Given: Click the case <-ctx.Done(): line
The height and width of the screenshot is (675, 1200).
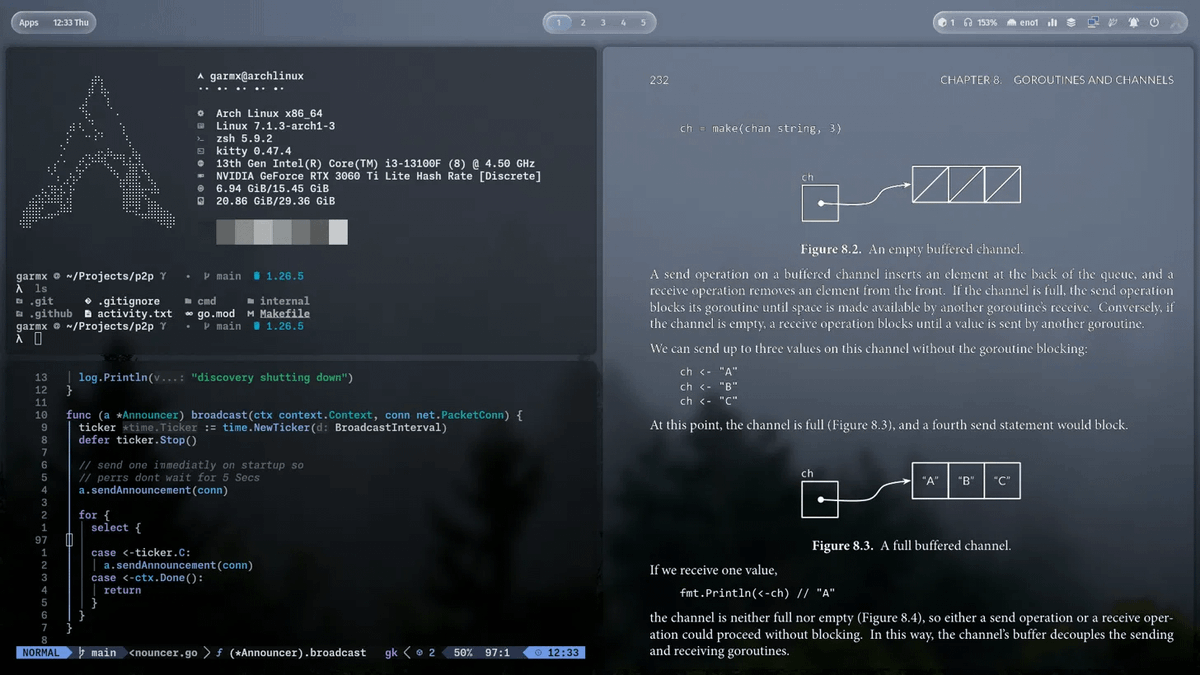Looking at the screenshot, I should tap(147, 577).
